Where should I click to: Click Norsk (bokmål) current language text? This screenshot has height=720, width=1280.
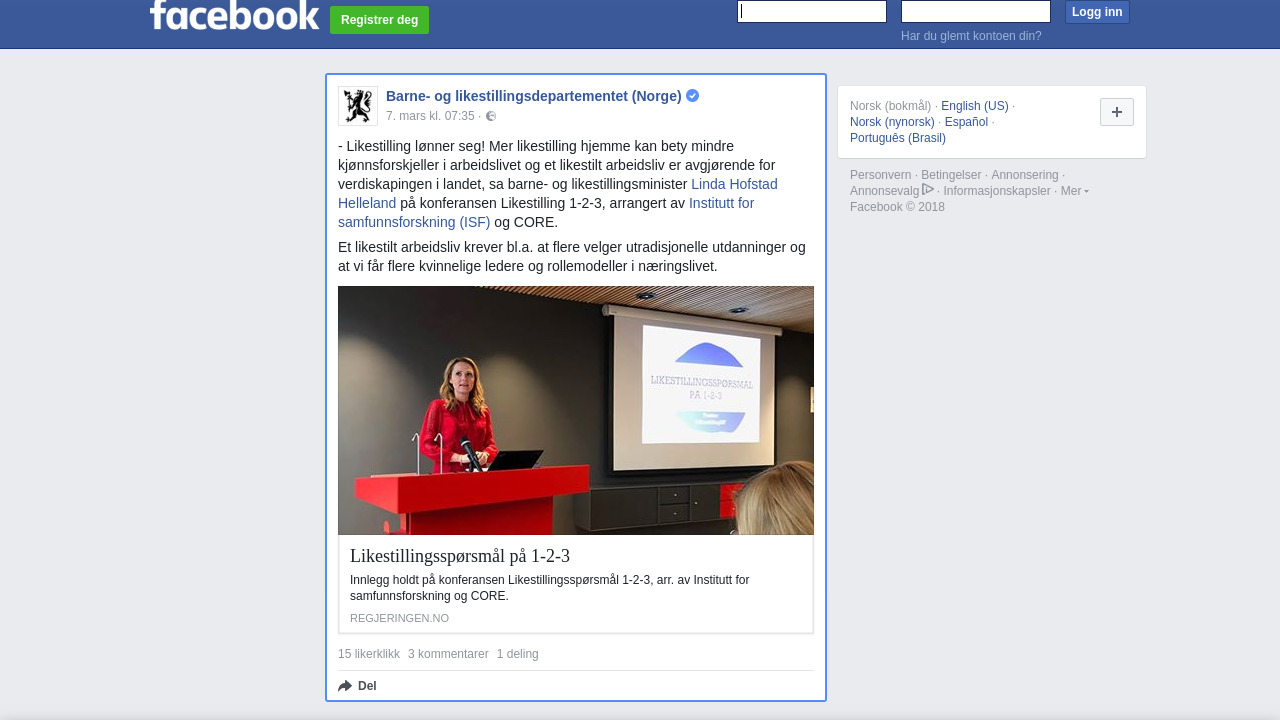(x=890, y=106)
